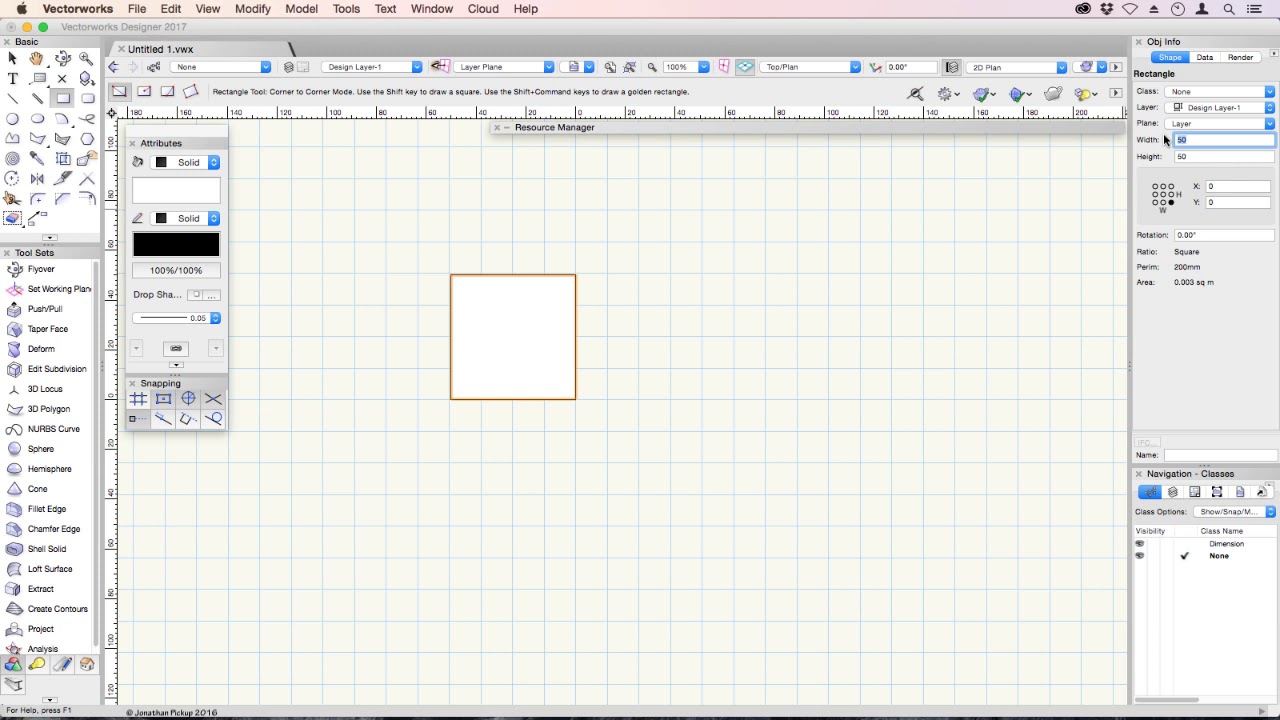Toggle Snap to Intersection in Snapping palette
This screenshot has width=1280, height=720.
coord(213,399)
